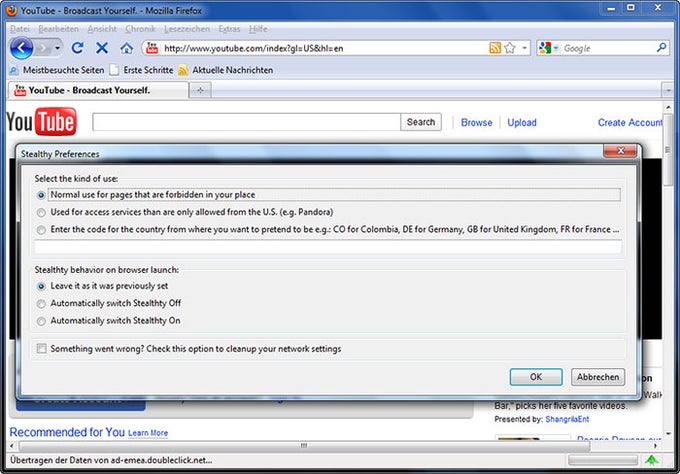680x474 pixels.
Task: Click the YouTube favicon in address bar
Action: click(152, 48)
